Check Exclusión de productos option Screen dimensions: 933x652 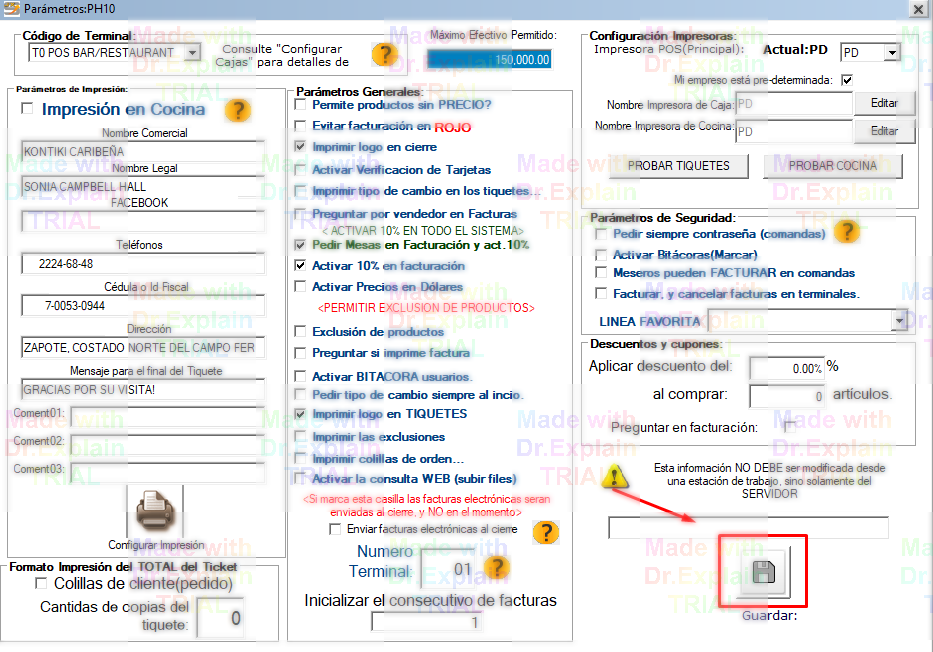point(301,332)
